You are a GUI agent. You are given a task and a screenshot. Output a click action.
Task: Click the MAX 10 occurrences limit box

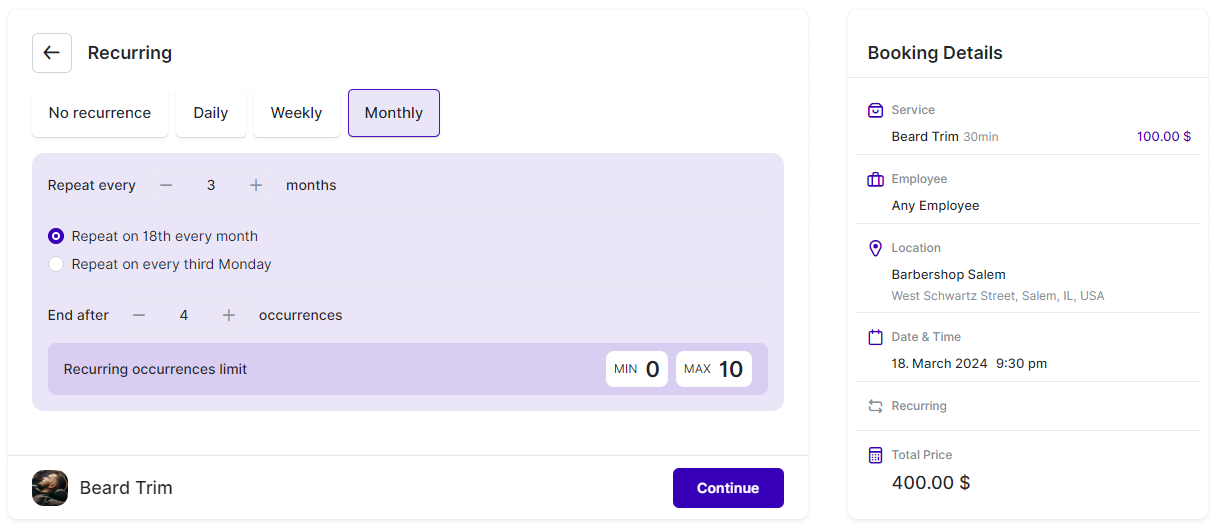713,369
